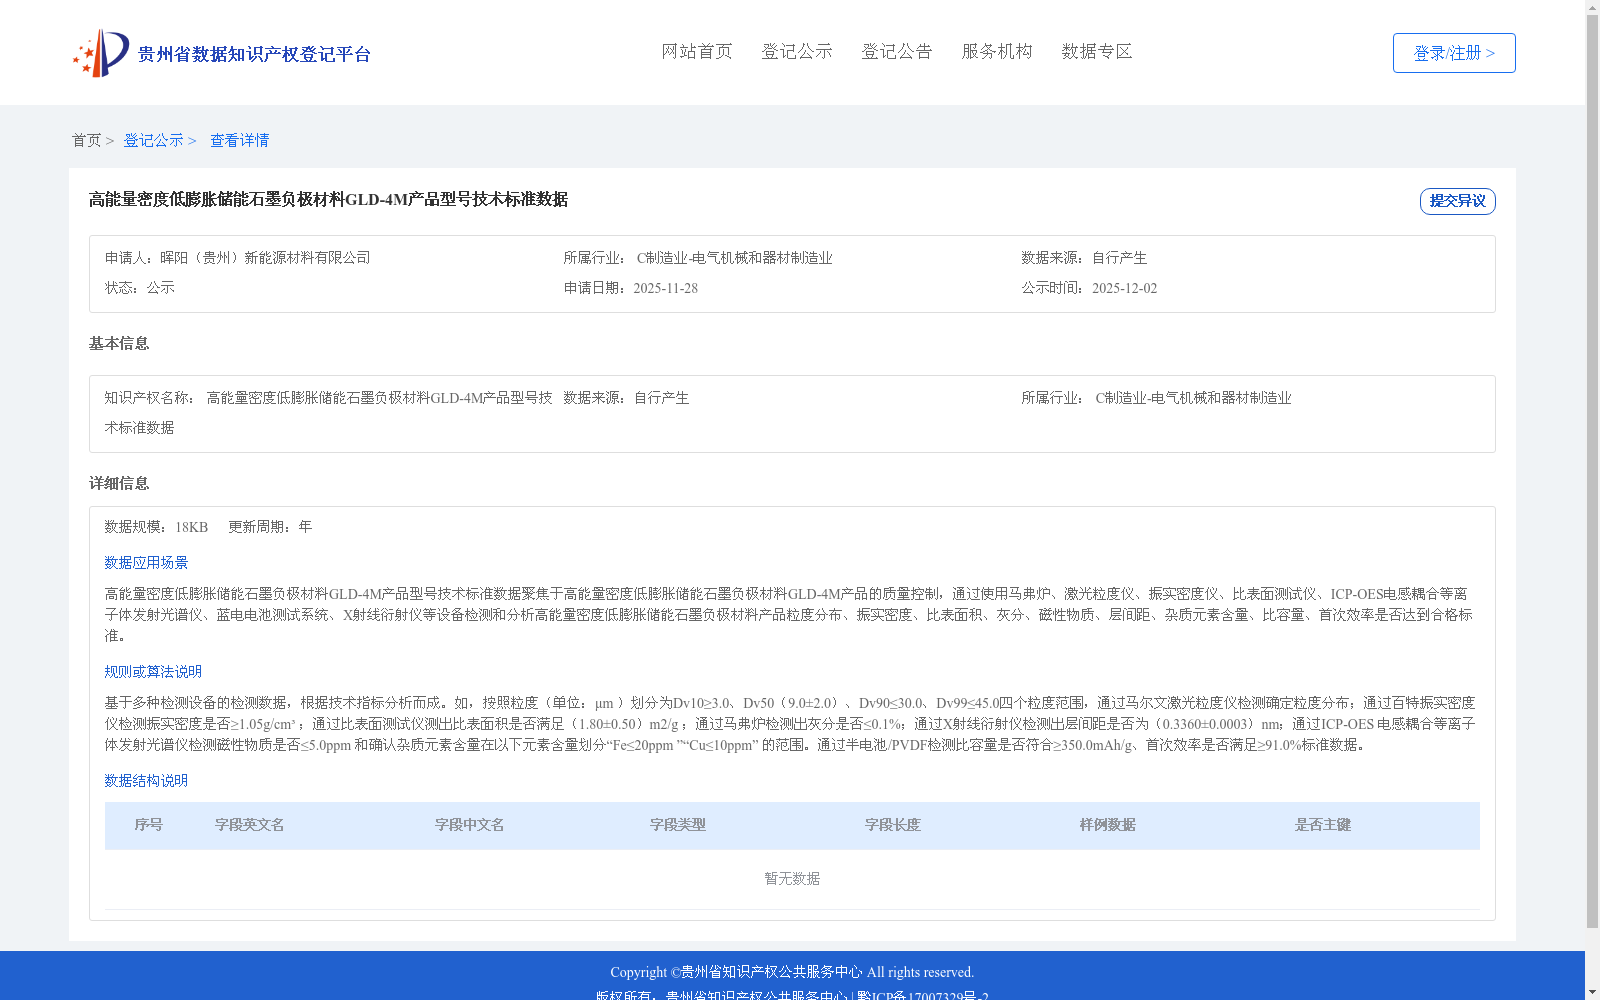Viewport: 1600px width, 1000px height.
Task: Click 首页 breadcrumb link
Action: coord(86,140)
